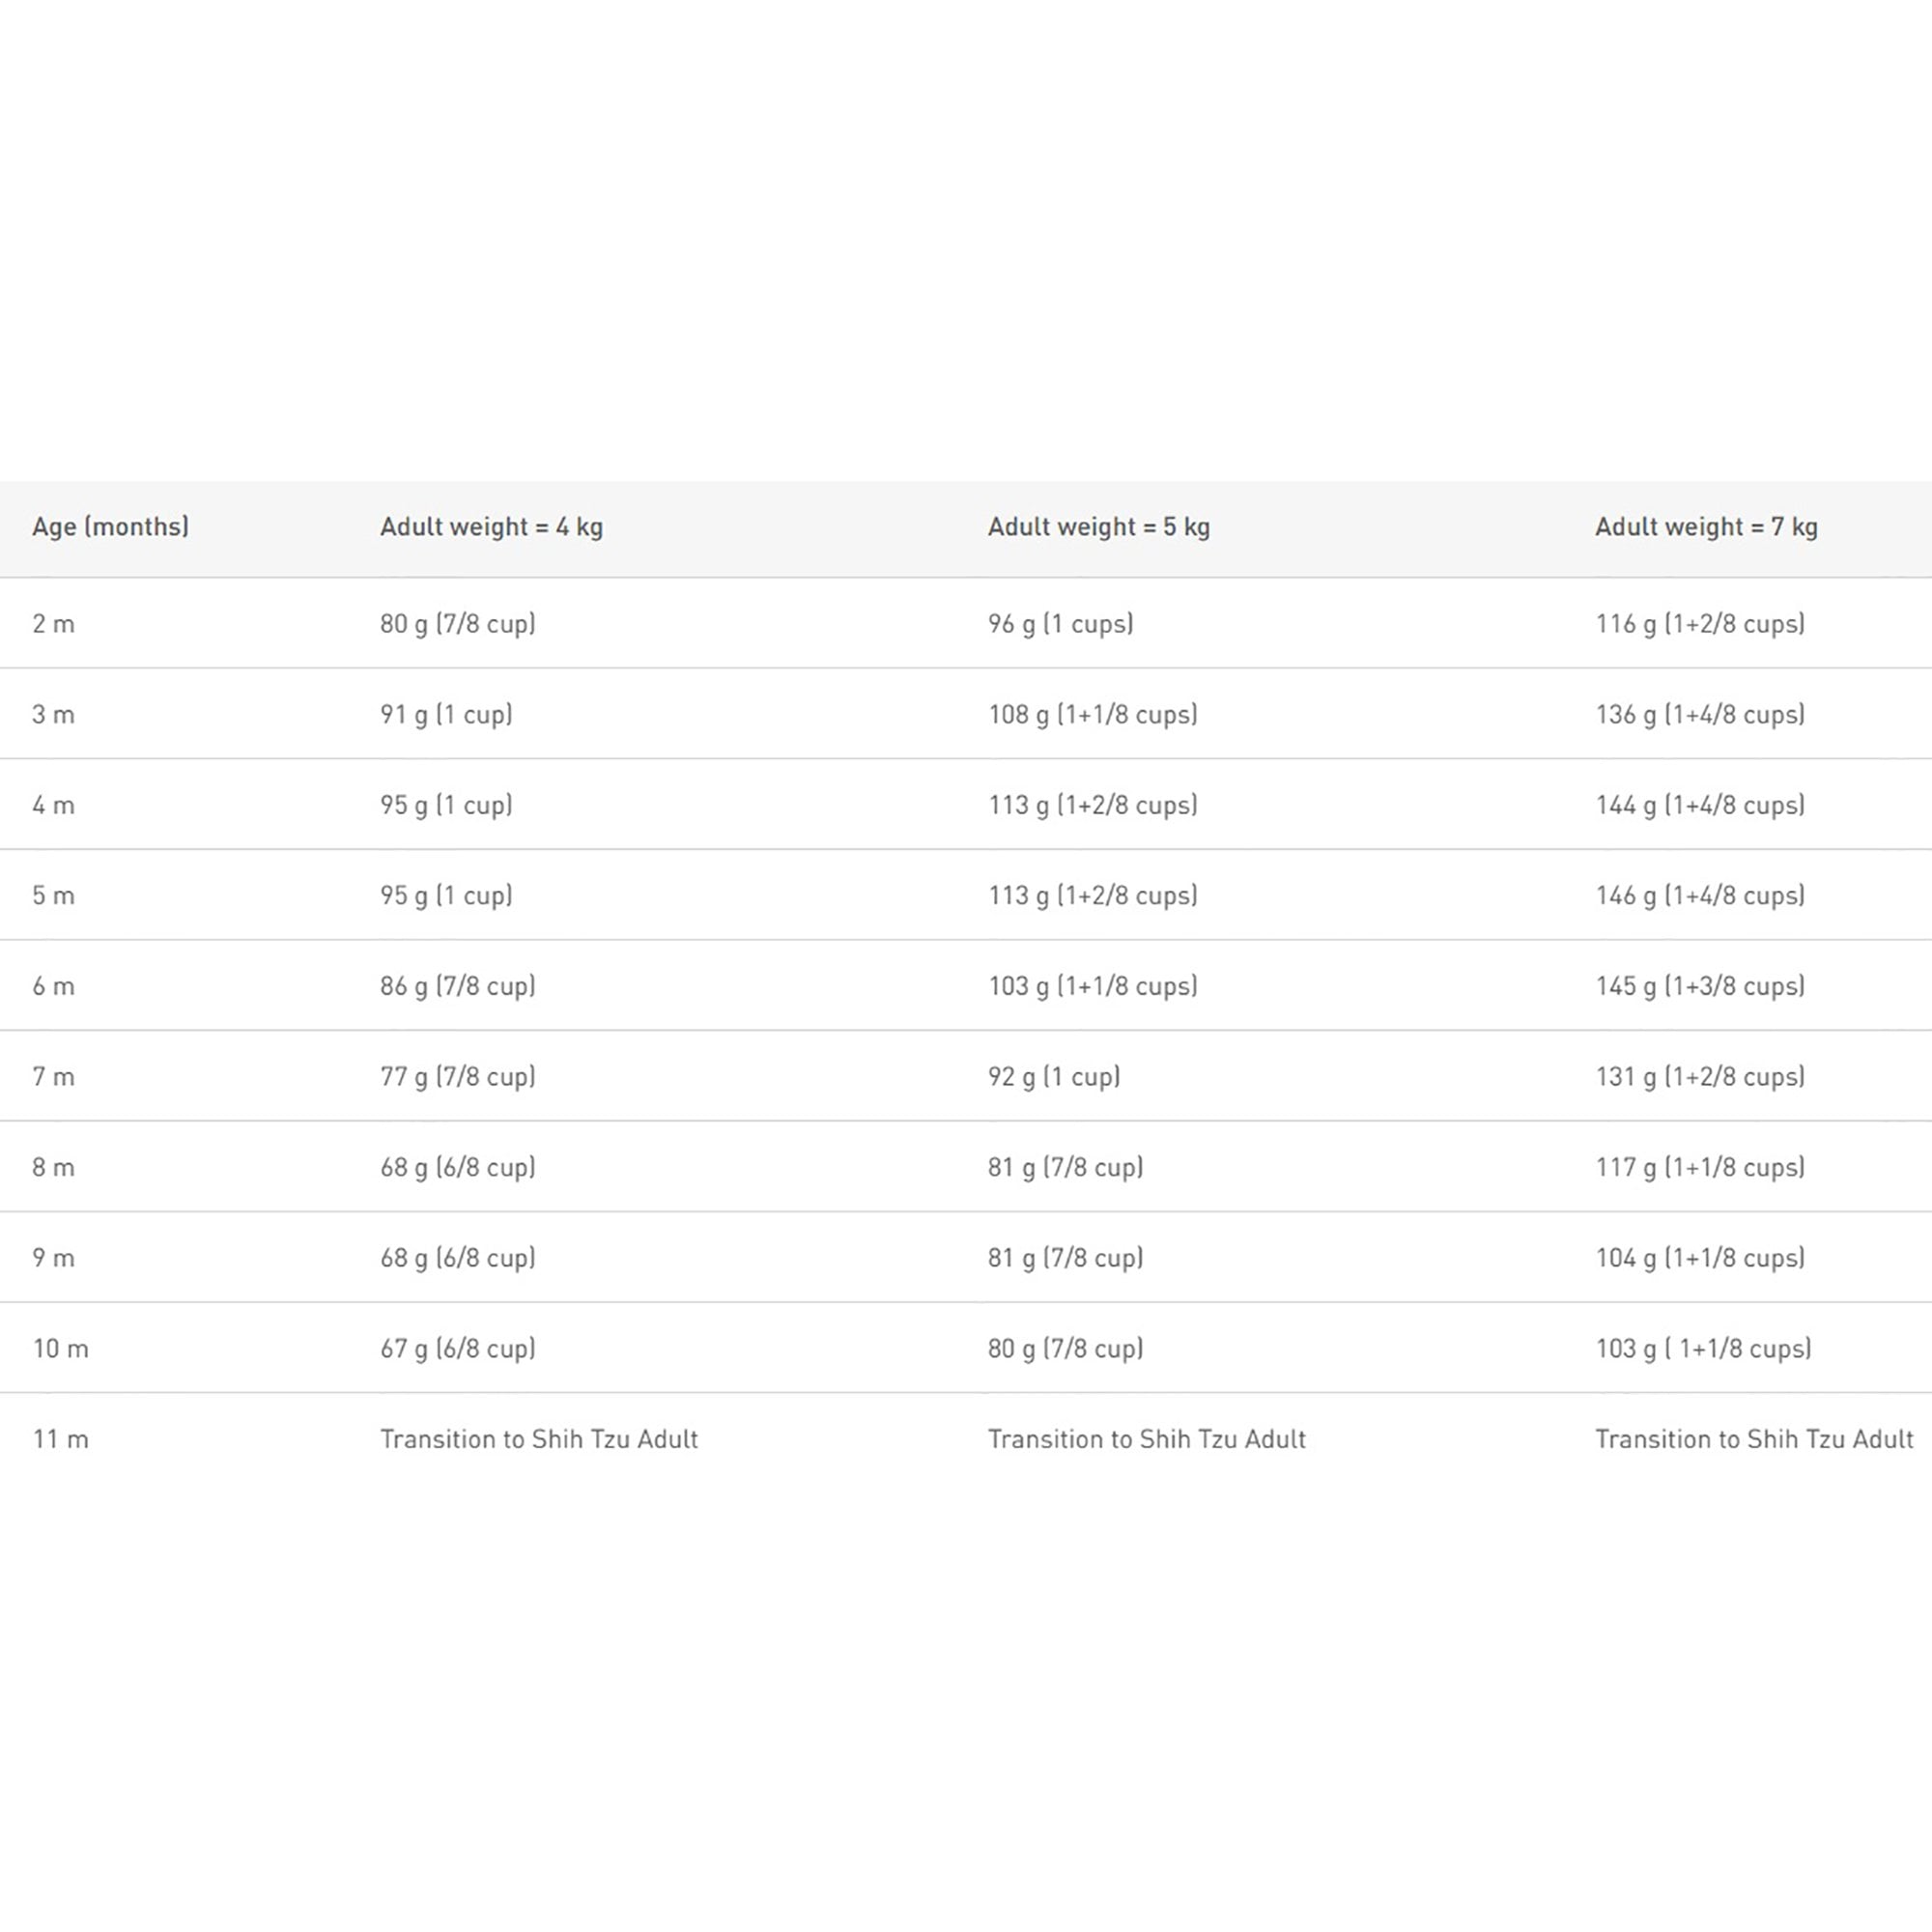Click the '9 m' age row label
1932x1932 pixels.
53,1258
